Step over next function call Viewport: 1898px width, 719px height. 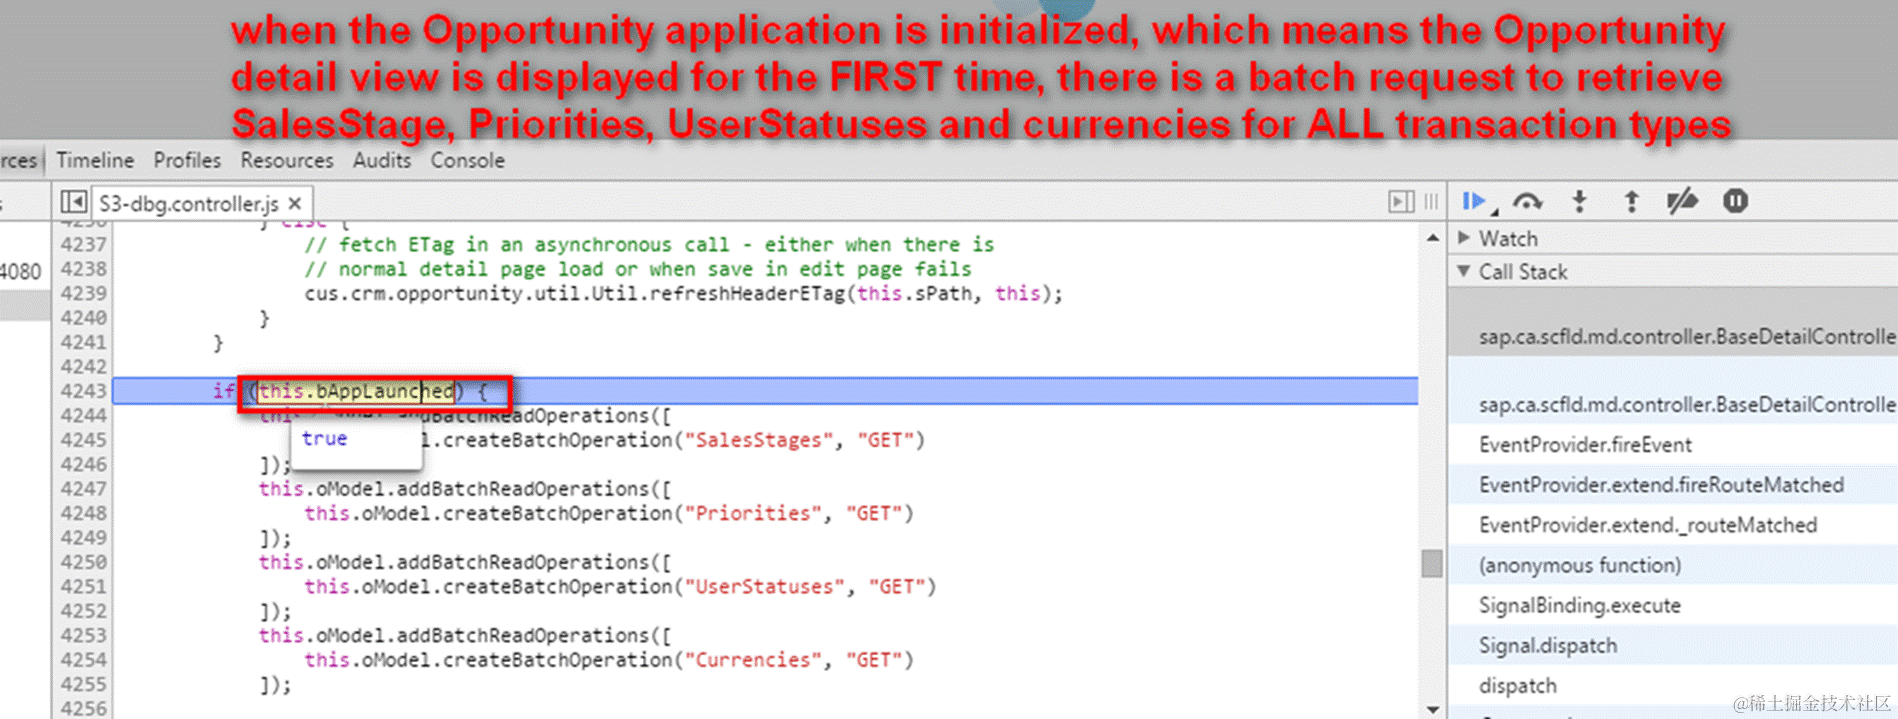click(x=1527, y=202)
